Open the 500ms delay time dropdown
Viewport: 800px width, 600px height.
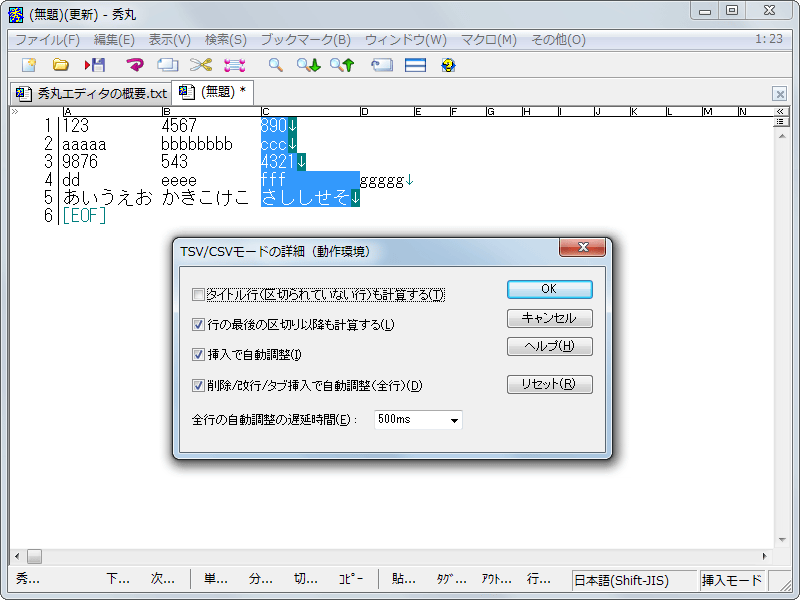click(454, 420)
